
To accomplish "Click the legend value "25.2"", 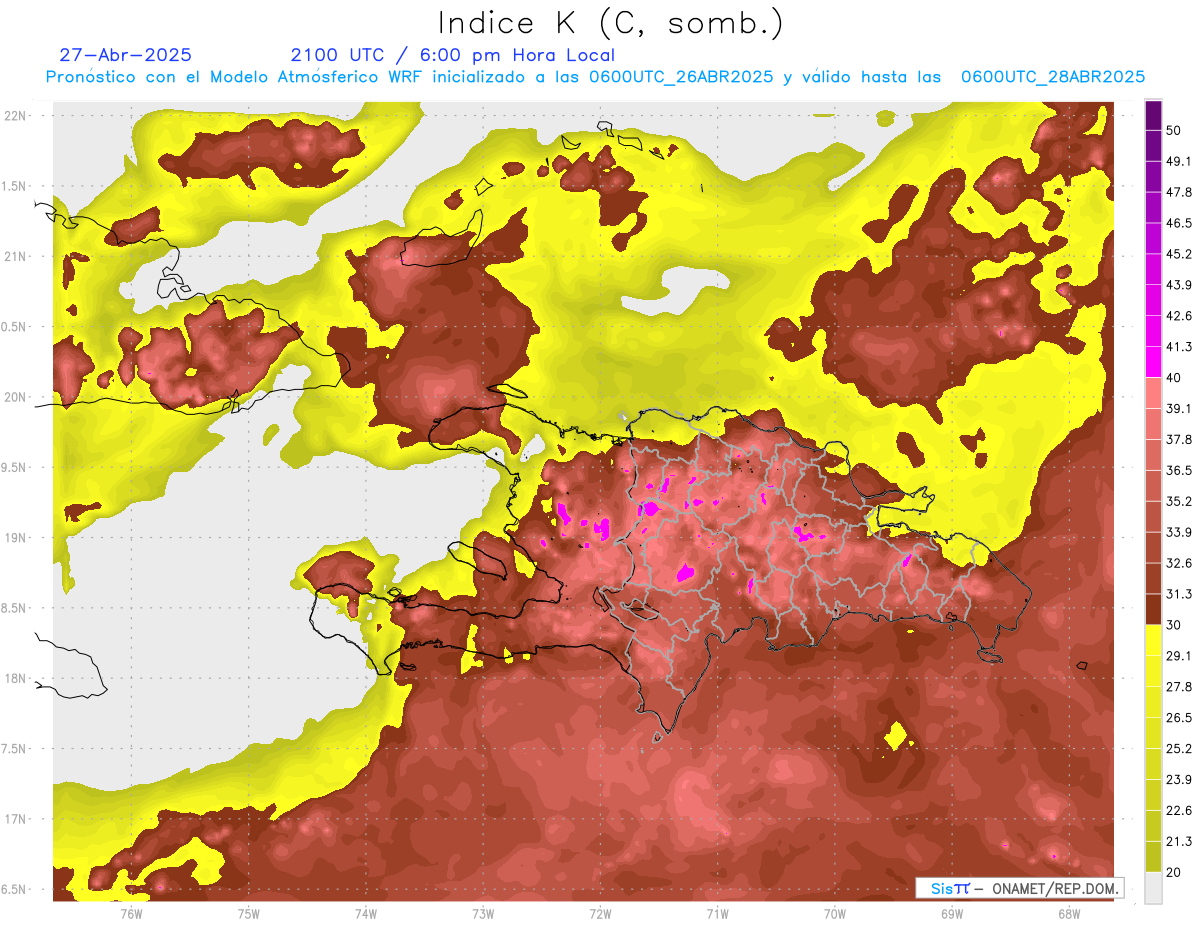I will [x=1179, y=748].
